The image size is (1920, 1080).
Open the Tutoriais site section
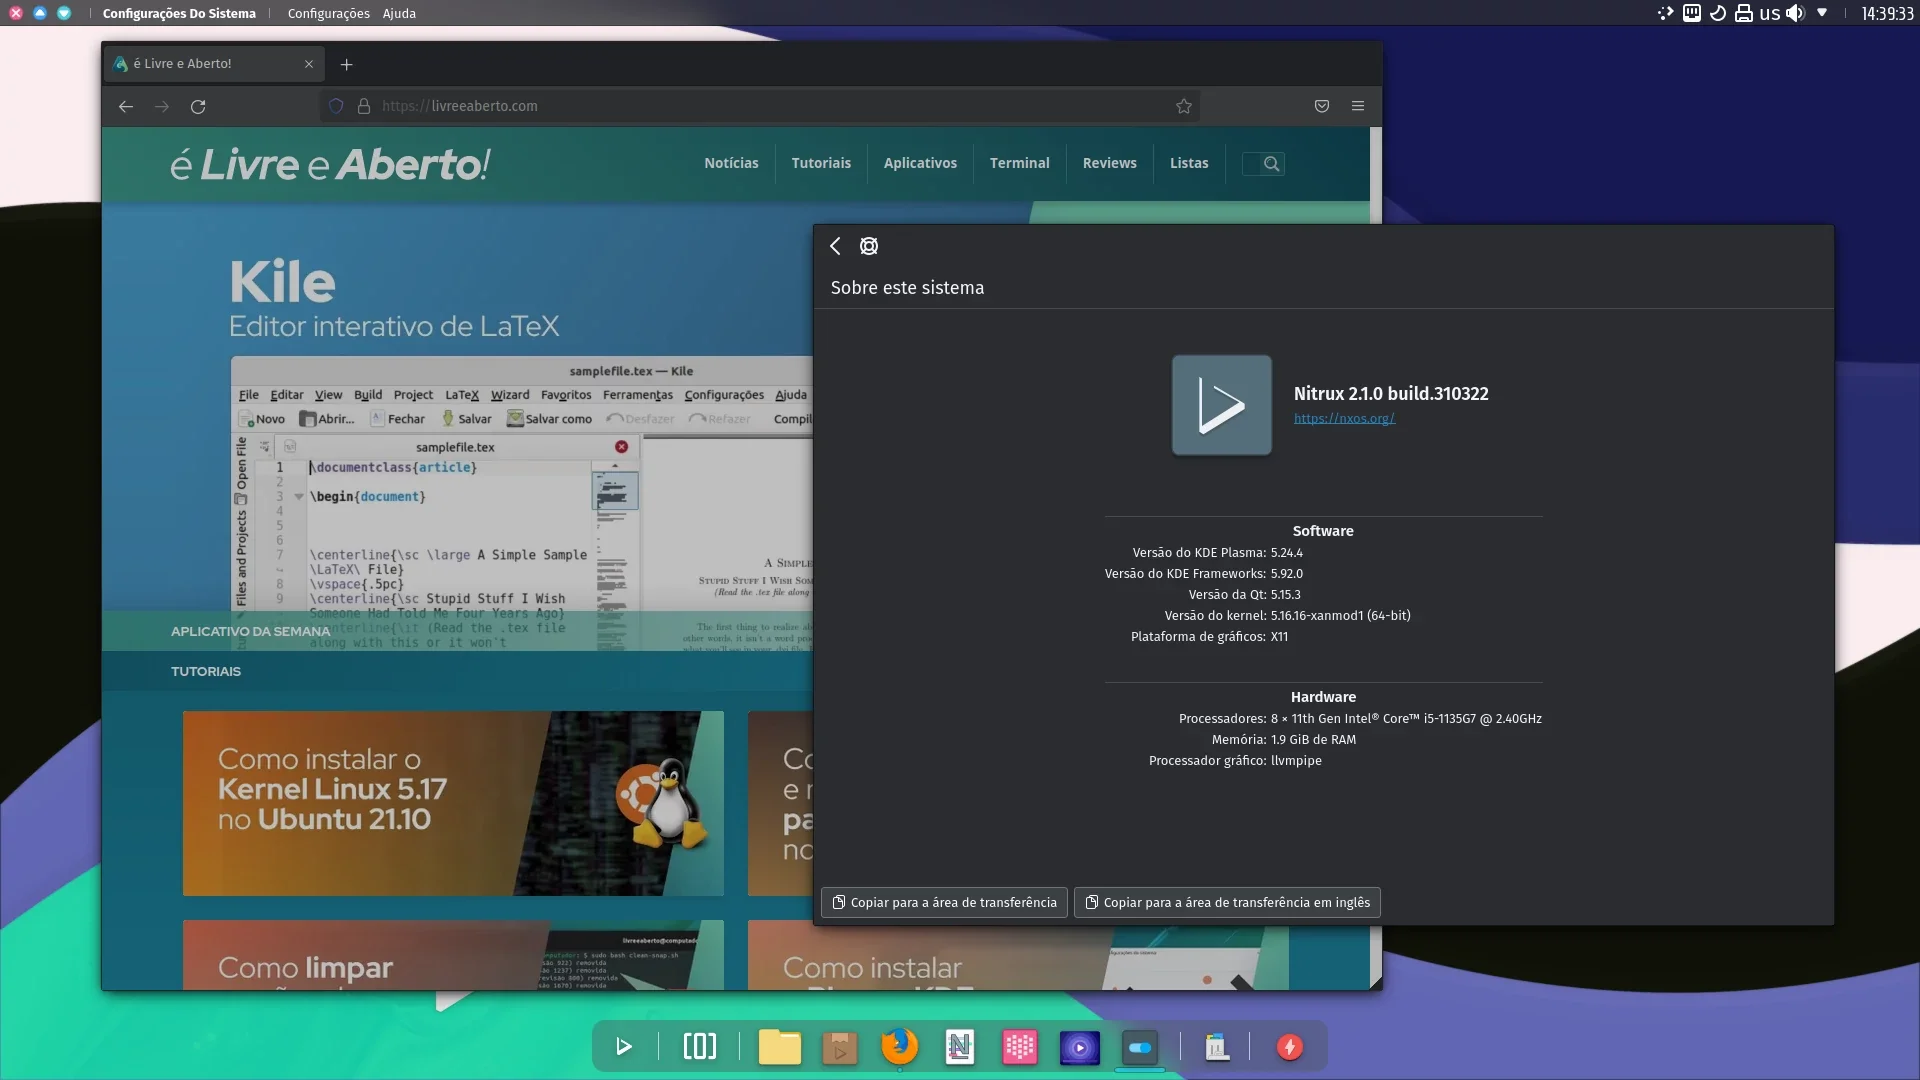pyautogui.click(x=821, y=163)
